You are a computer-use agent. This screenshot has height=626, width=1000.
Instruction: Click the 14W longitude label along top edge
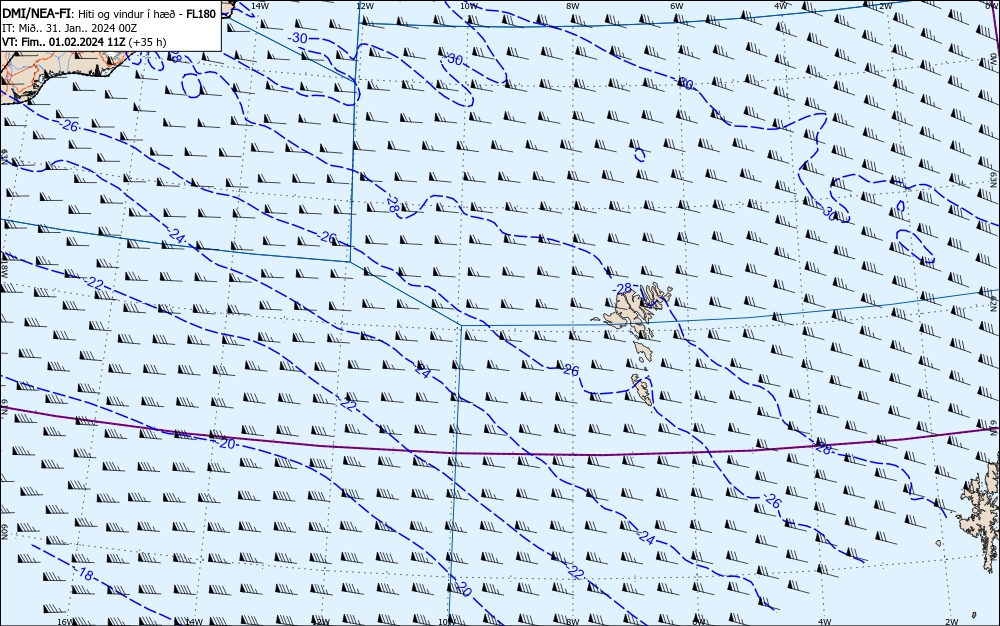coord(259,6)
